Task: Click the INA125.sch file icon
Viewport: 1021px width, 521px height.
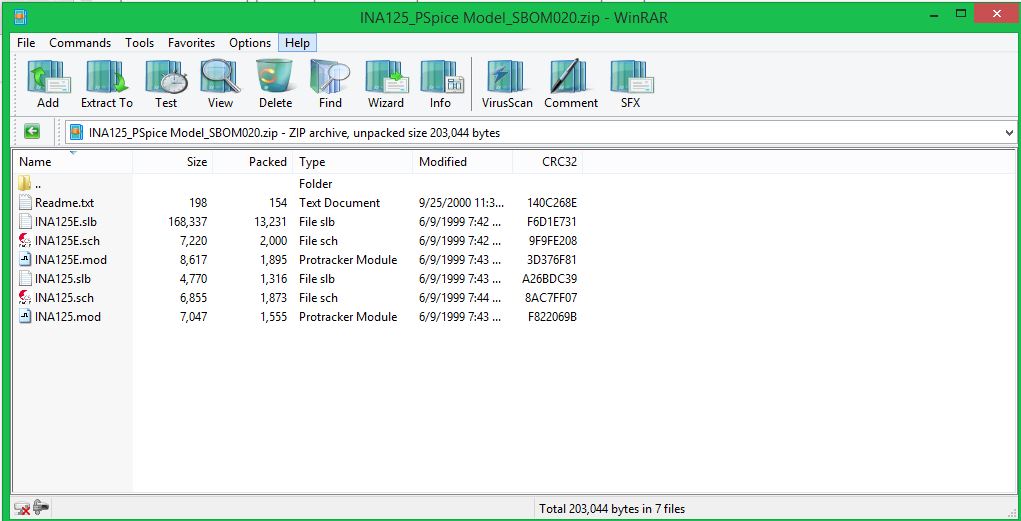Action: pos(25,298)
